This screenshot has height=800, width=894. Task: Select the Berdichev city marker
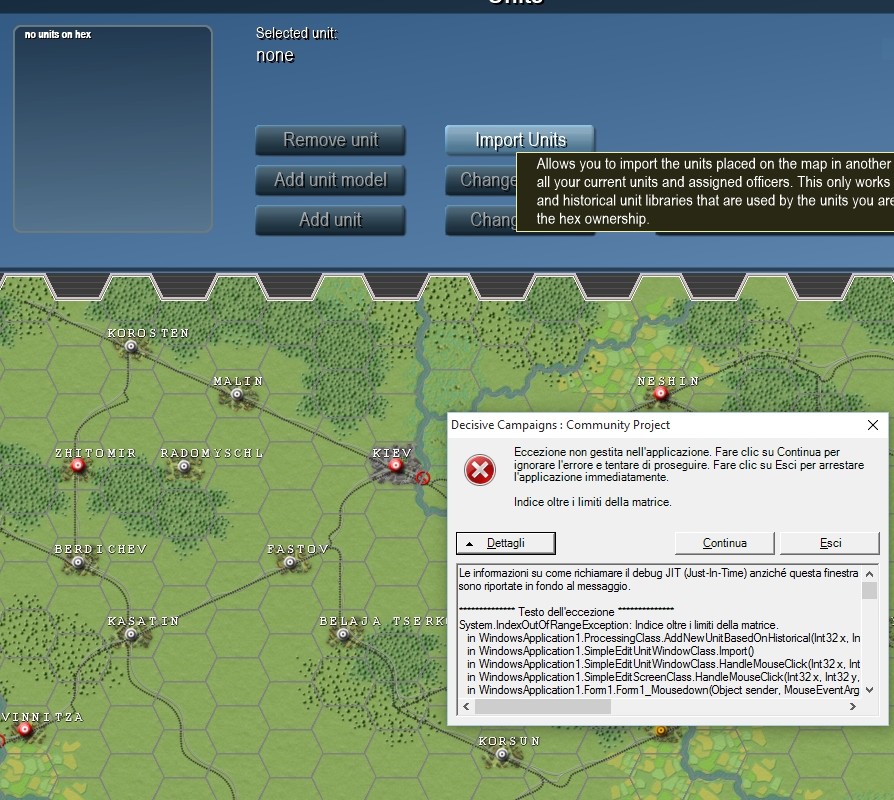point(78,562)
